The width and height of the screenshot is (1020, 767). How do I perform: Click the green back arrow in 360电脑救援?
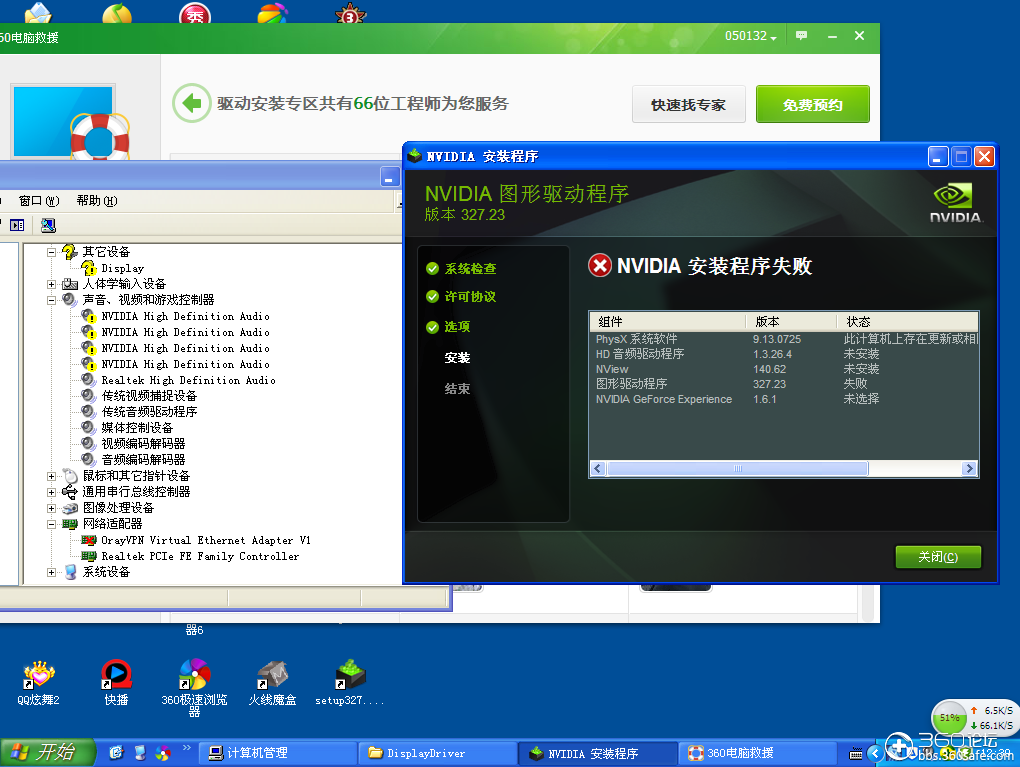[192, 103]
